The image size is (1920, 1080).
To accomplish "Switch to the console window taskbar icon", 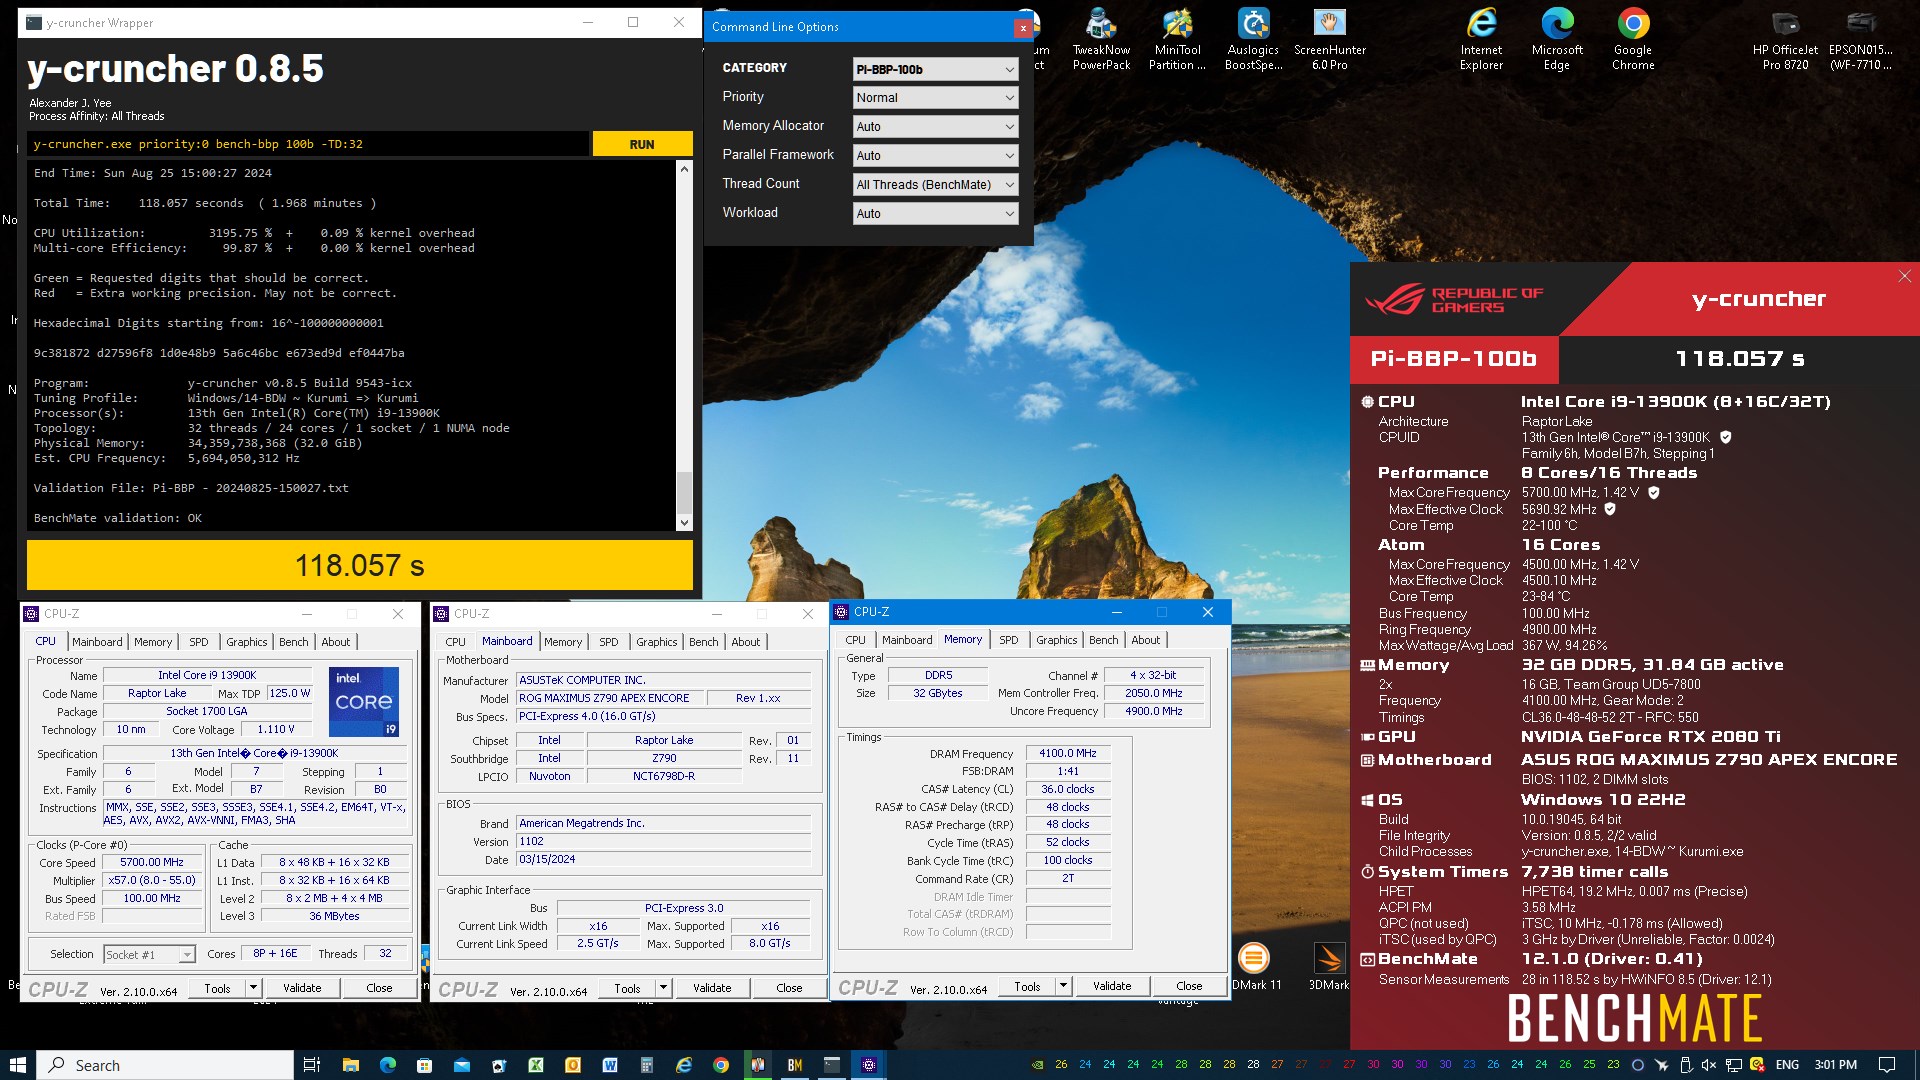I will pos(832,1065).
